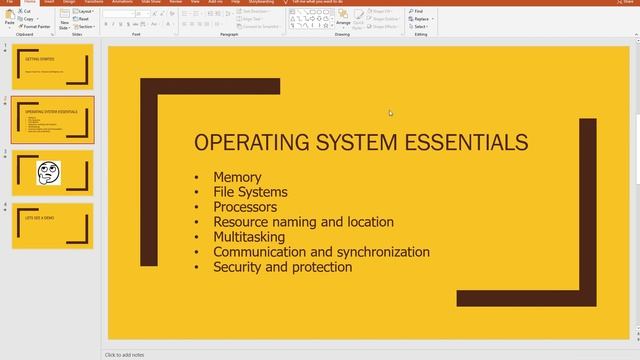This screenshot has height=360, width=640.
Task: Collapse the ribbon with the chevron
Action: 636,35
